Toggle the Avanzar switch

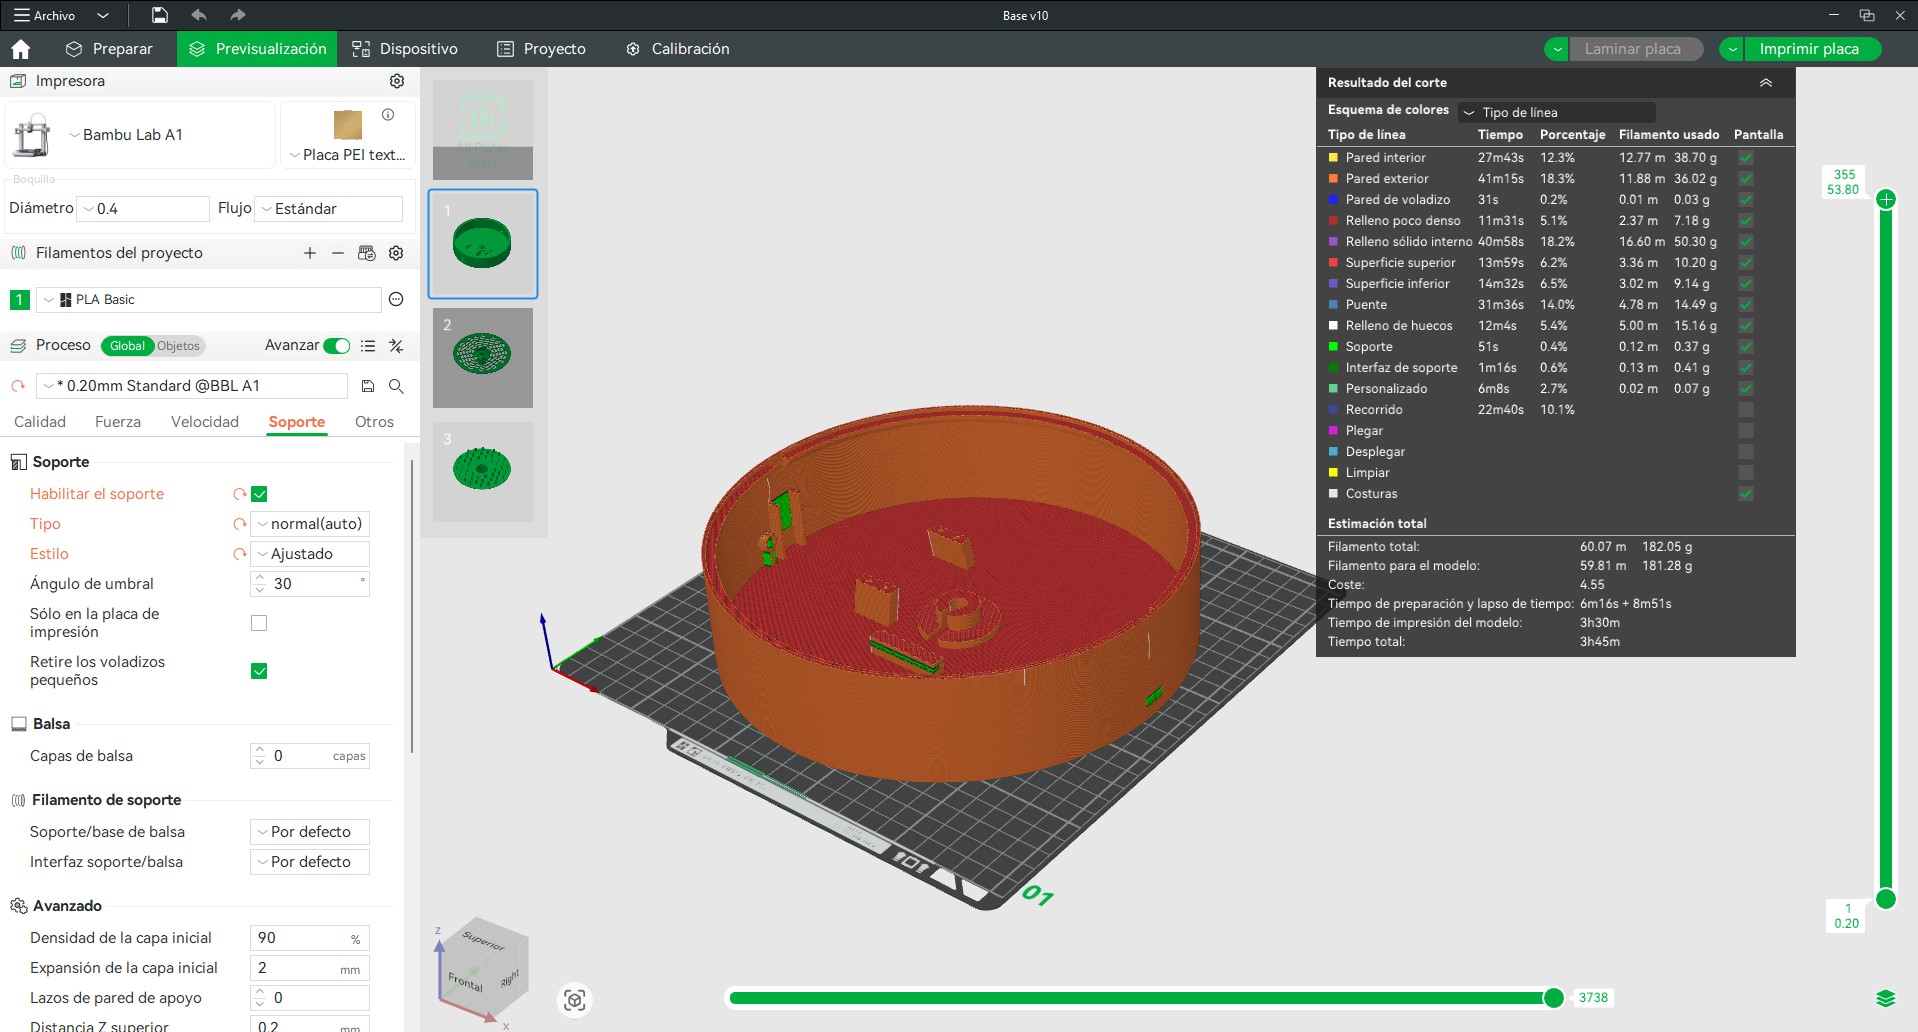337,346
